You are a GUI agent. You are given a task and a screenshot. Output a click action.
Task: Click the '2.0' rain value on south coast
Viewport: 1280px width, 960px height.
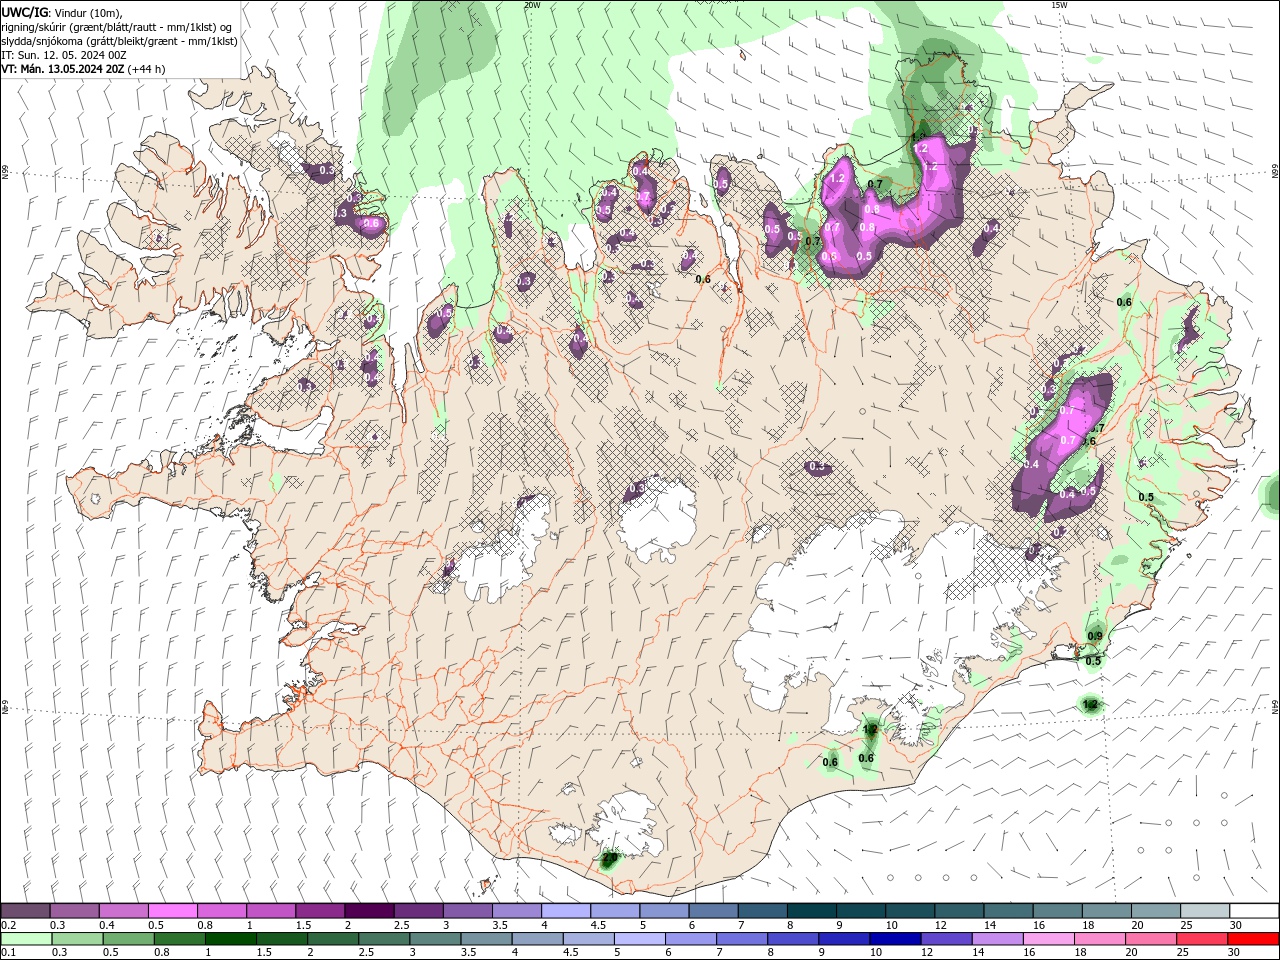[609, 857]
